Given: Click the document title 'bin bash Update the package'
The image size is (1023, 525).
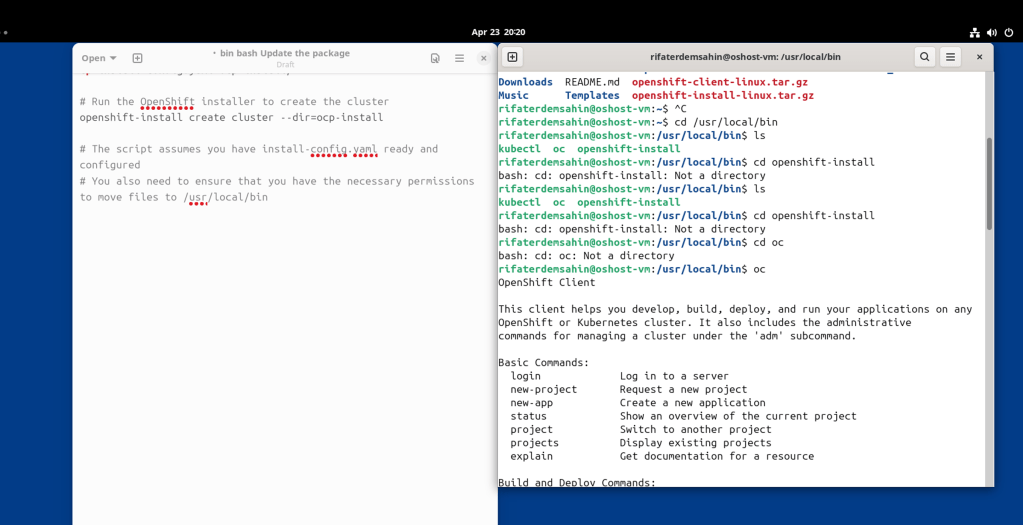Looking at the screenshot, I should coord(284,53).
